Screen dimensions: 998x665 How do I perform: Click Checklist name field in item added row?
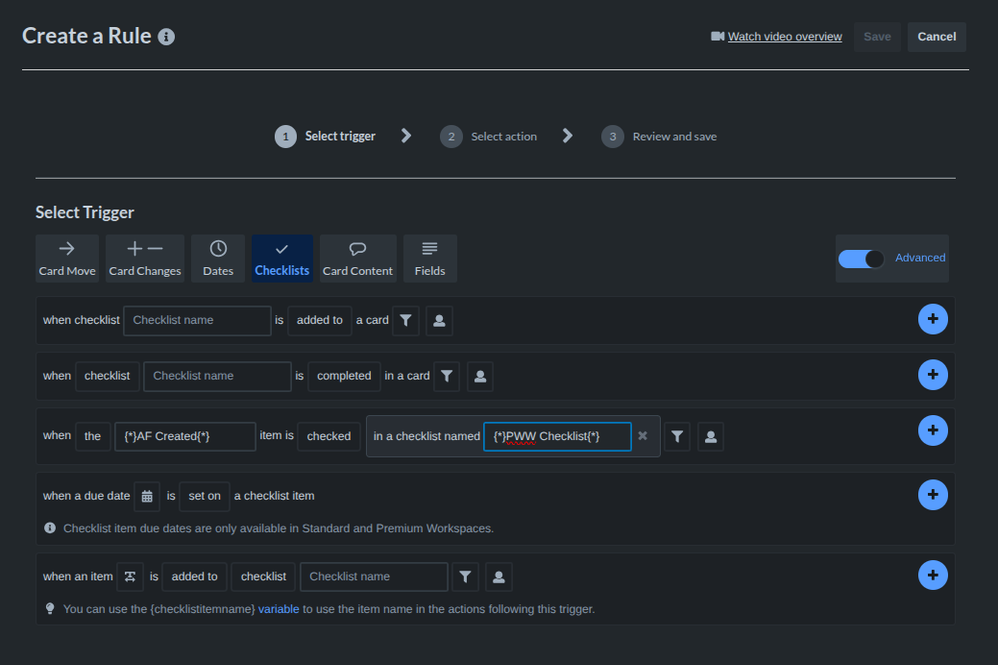(x=374, y=577)
